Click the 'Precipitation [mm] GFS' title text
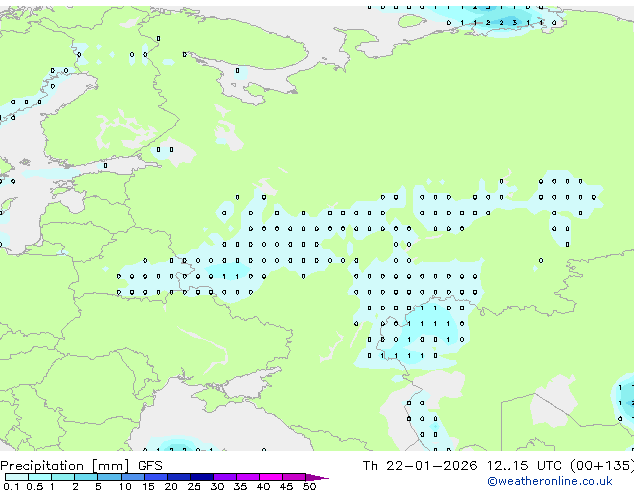634x490 pixels. 81,466
